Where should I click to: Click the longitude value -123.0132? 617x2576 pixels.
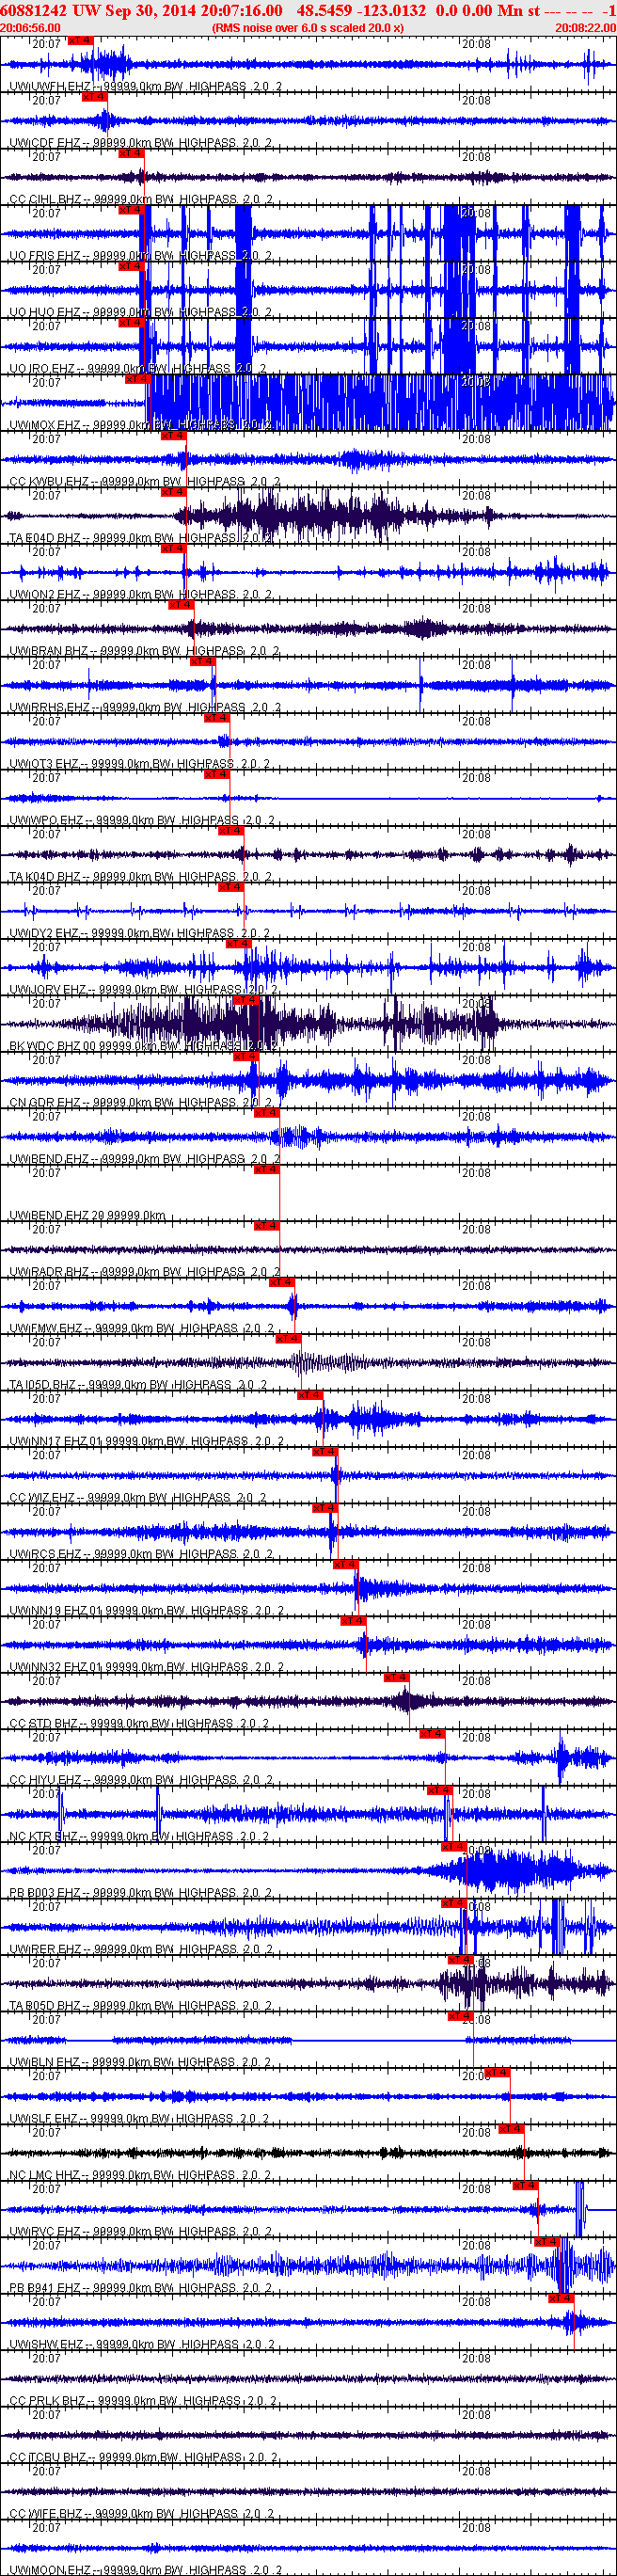(x=391, y=10)
